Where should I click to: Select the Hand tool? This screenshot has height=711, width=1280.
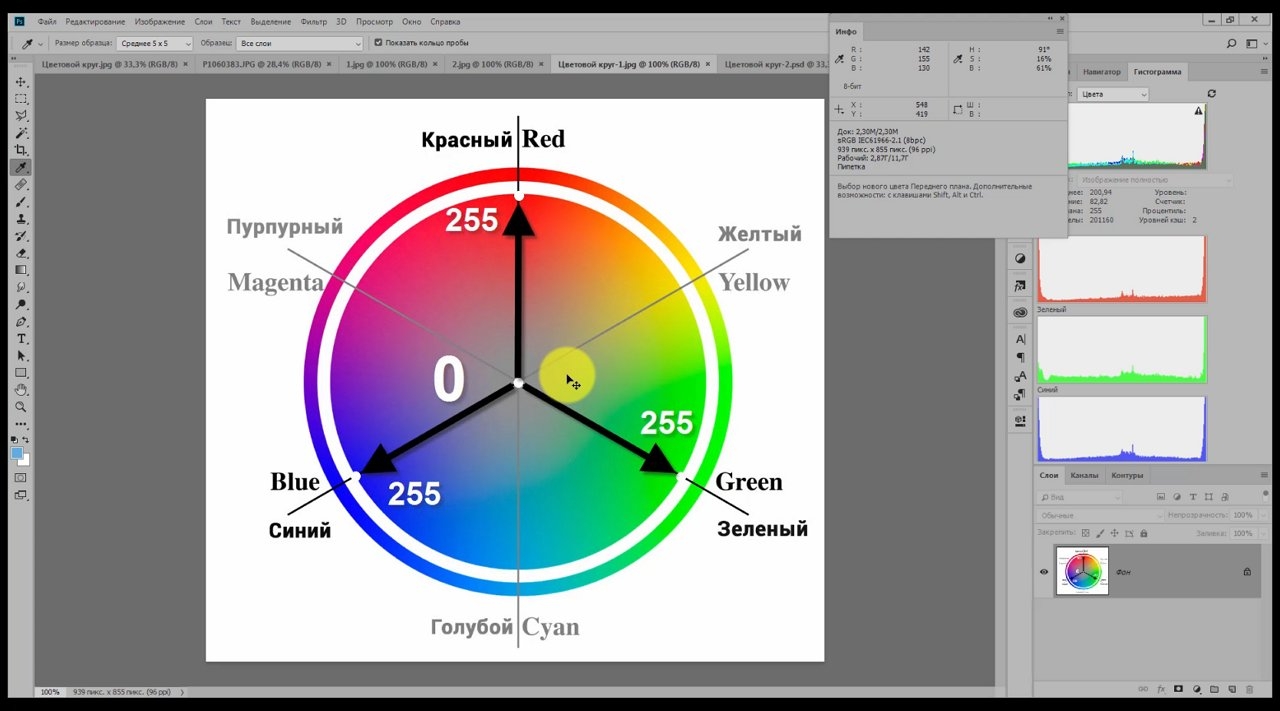(21, 390)
